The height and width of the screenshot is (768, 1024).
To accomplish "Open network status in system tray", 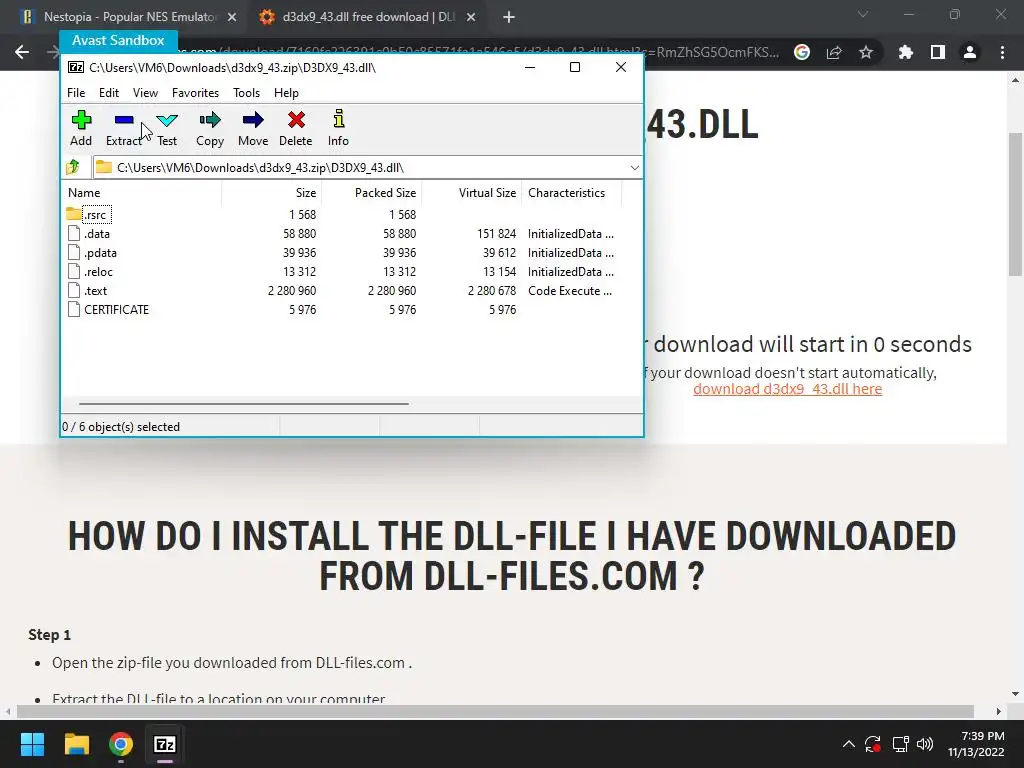I will point(901,744).
